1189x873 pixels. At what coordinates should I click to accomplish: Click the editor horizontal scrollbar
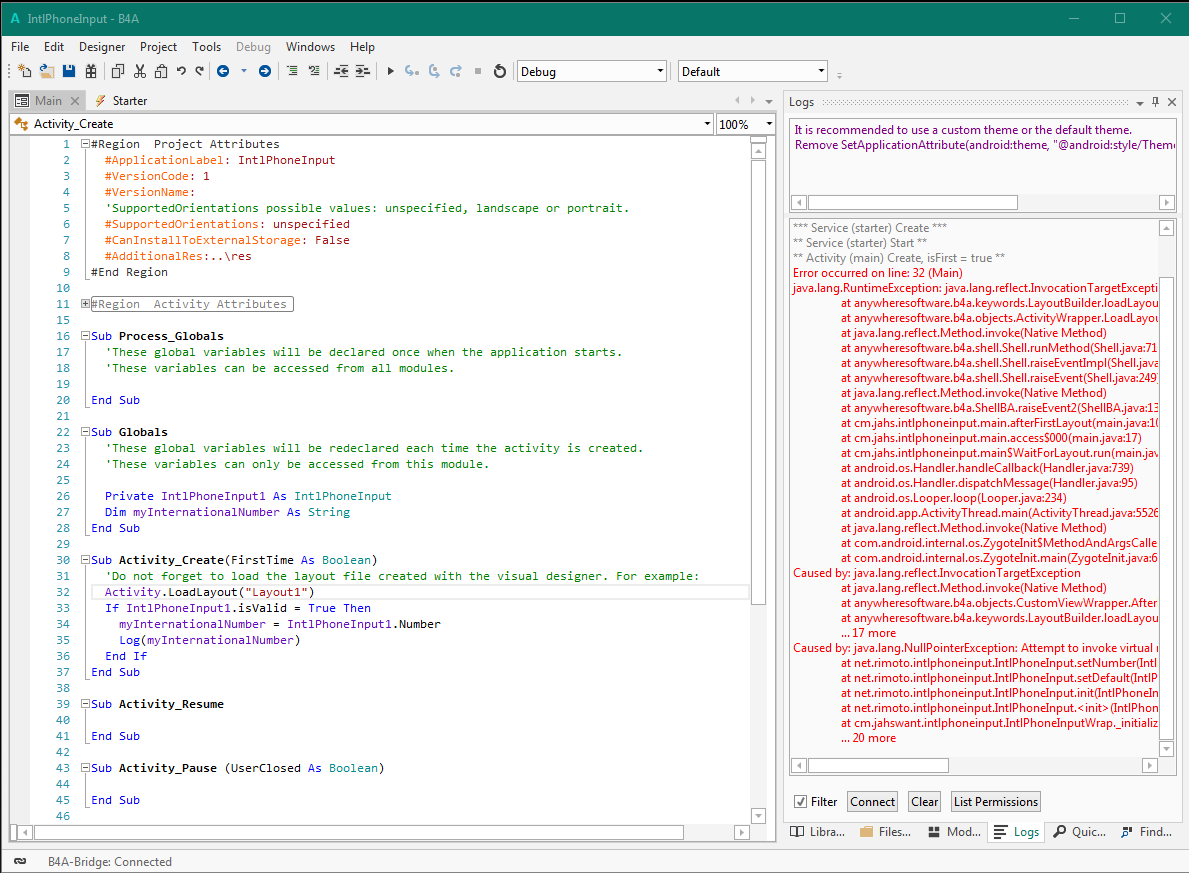[x=360, y=832]
